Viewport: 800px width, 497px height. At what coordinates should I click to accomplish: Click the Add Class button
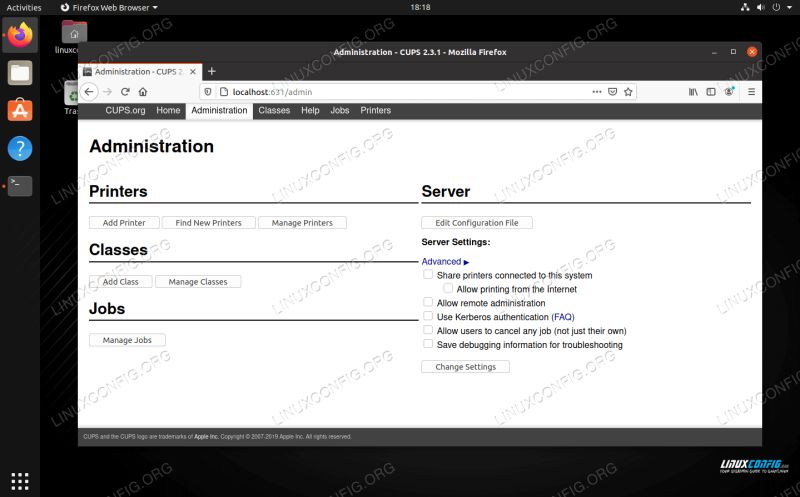120,282
